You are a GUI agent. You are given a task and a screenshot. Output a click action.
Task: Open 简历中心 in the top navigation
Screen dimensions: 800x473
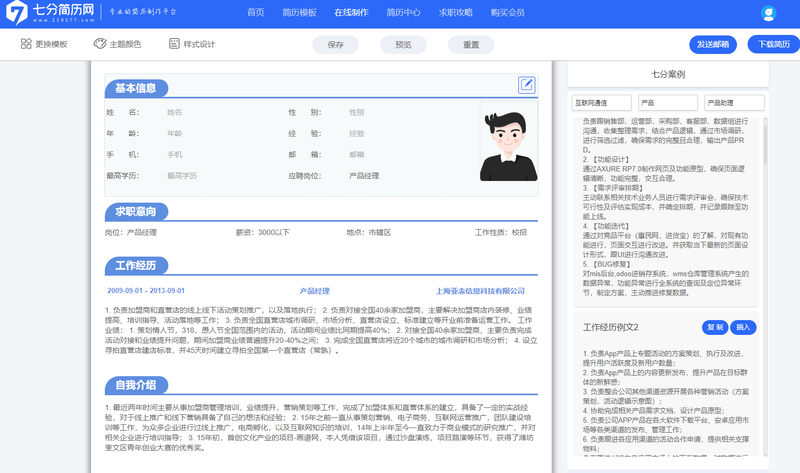click(x=404, y=13)
